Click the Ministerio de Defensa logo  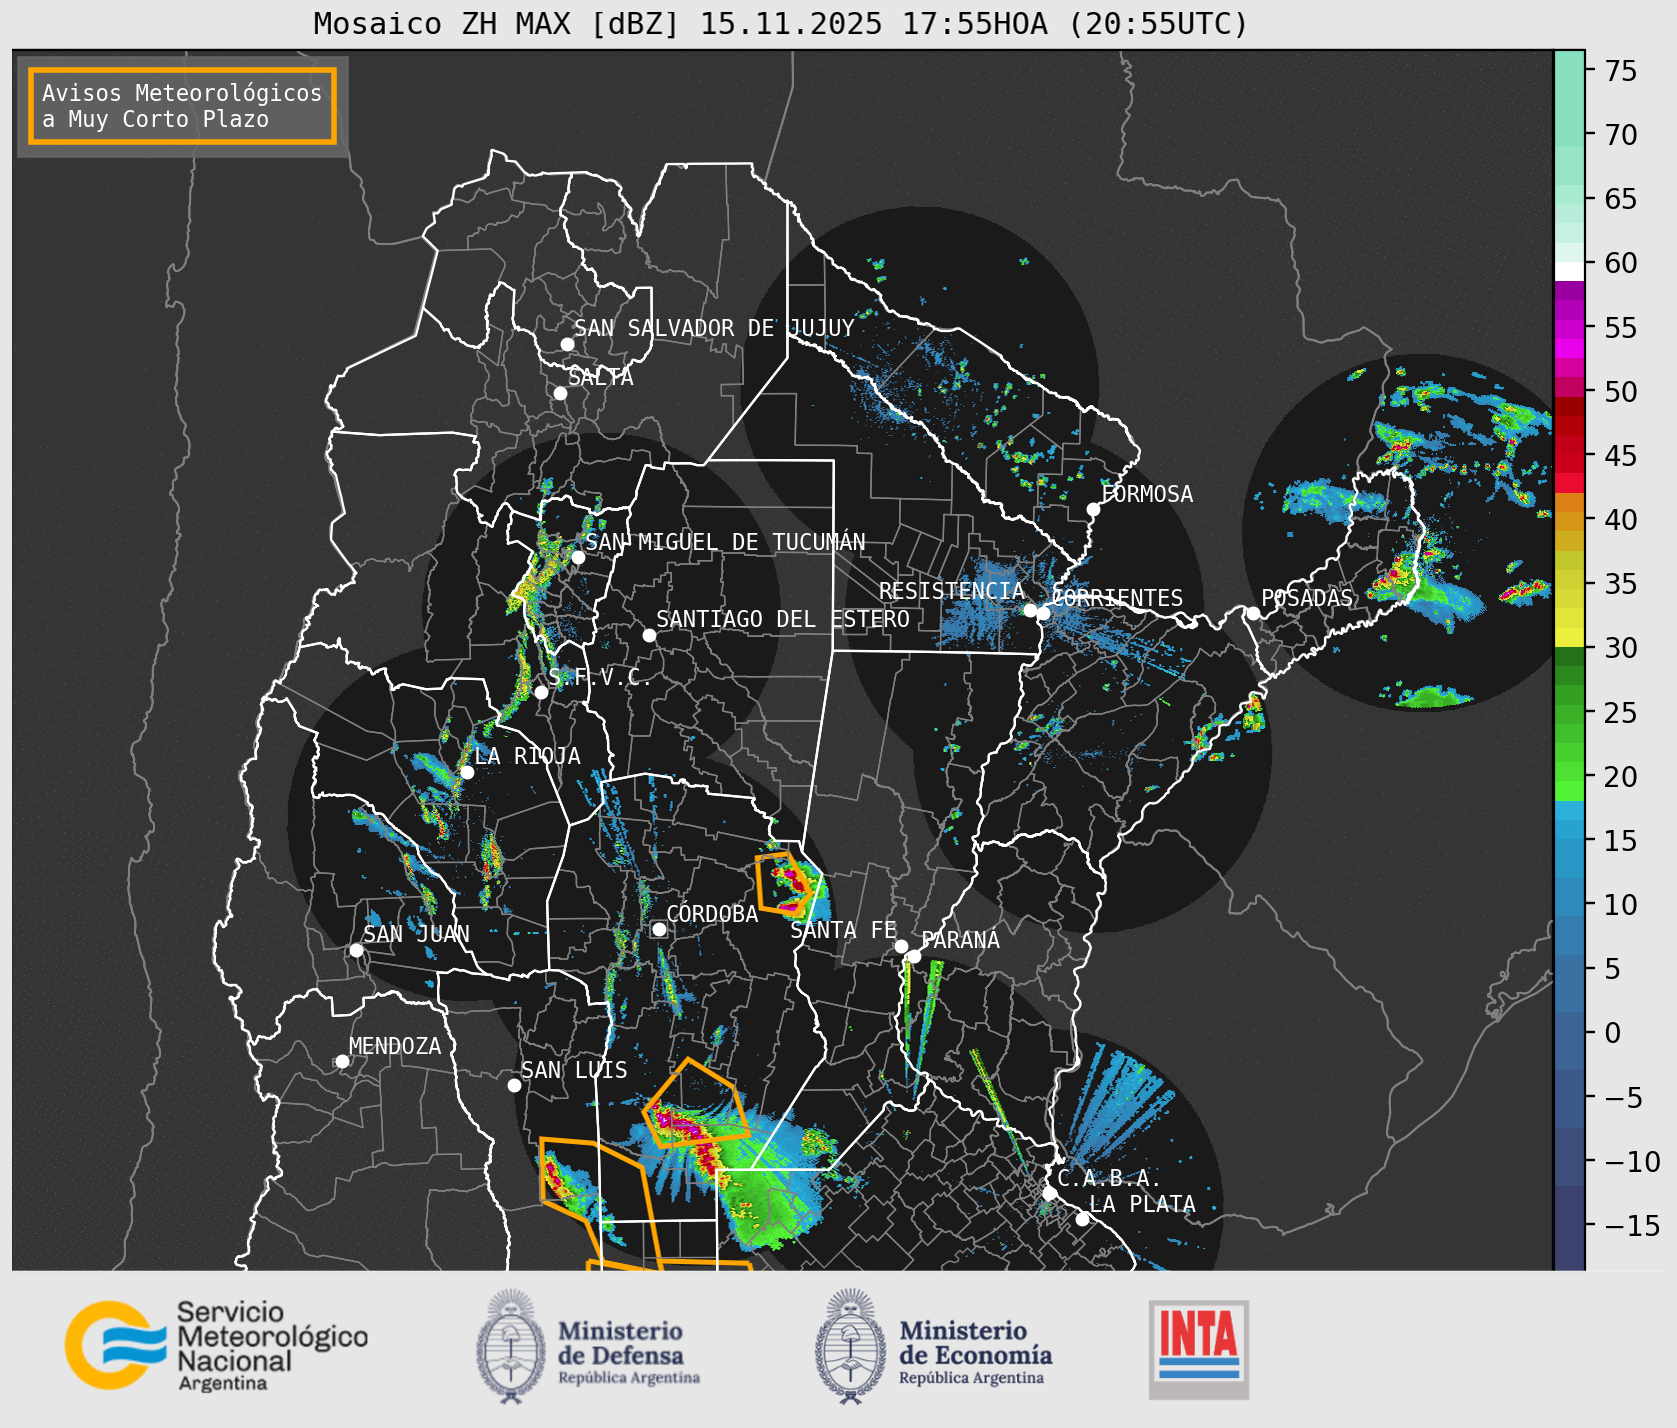(x=588, y=1346)
